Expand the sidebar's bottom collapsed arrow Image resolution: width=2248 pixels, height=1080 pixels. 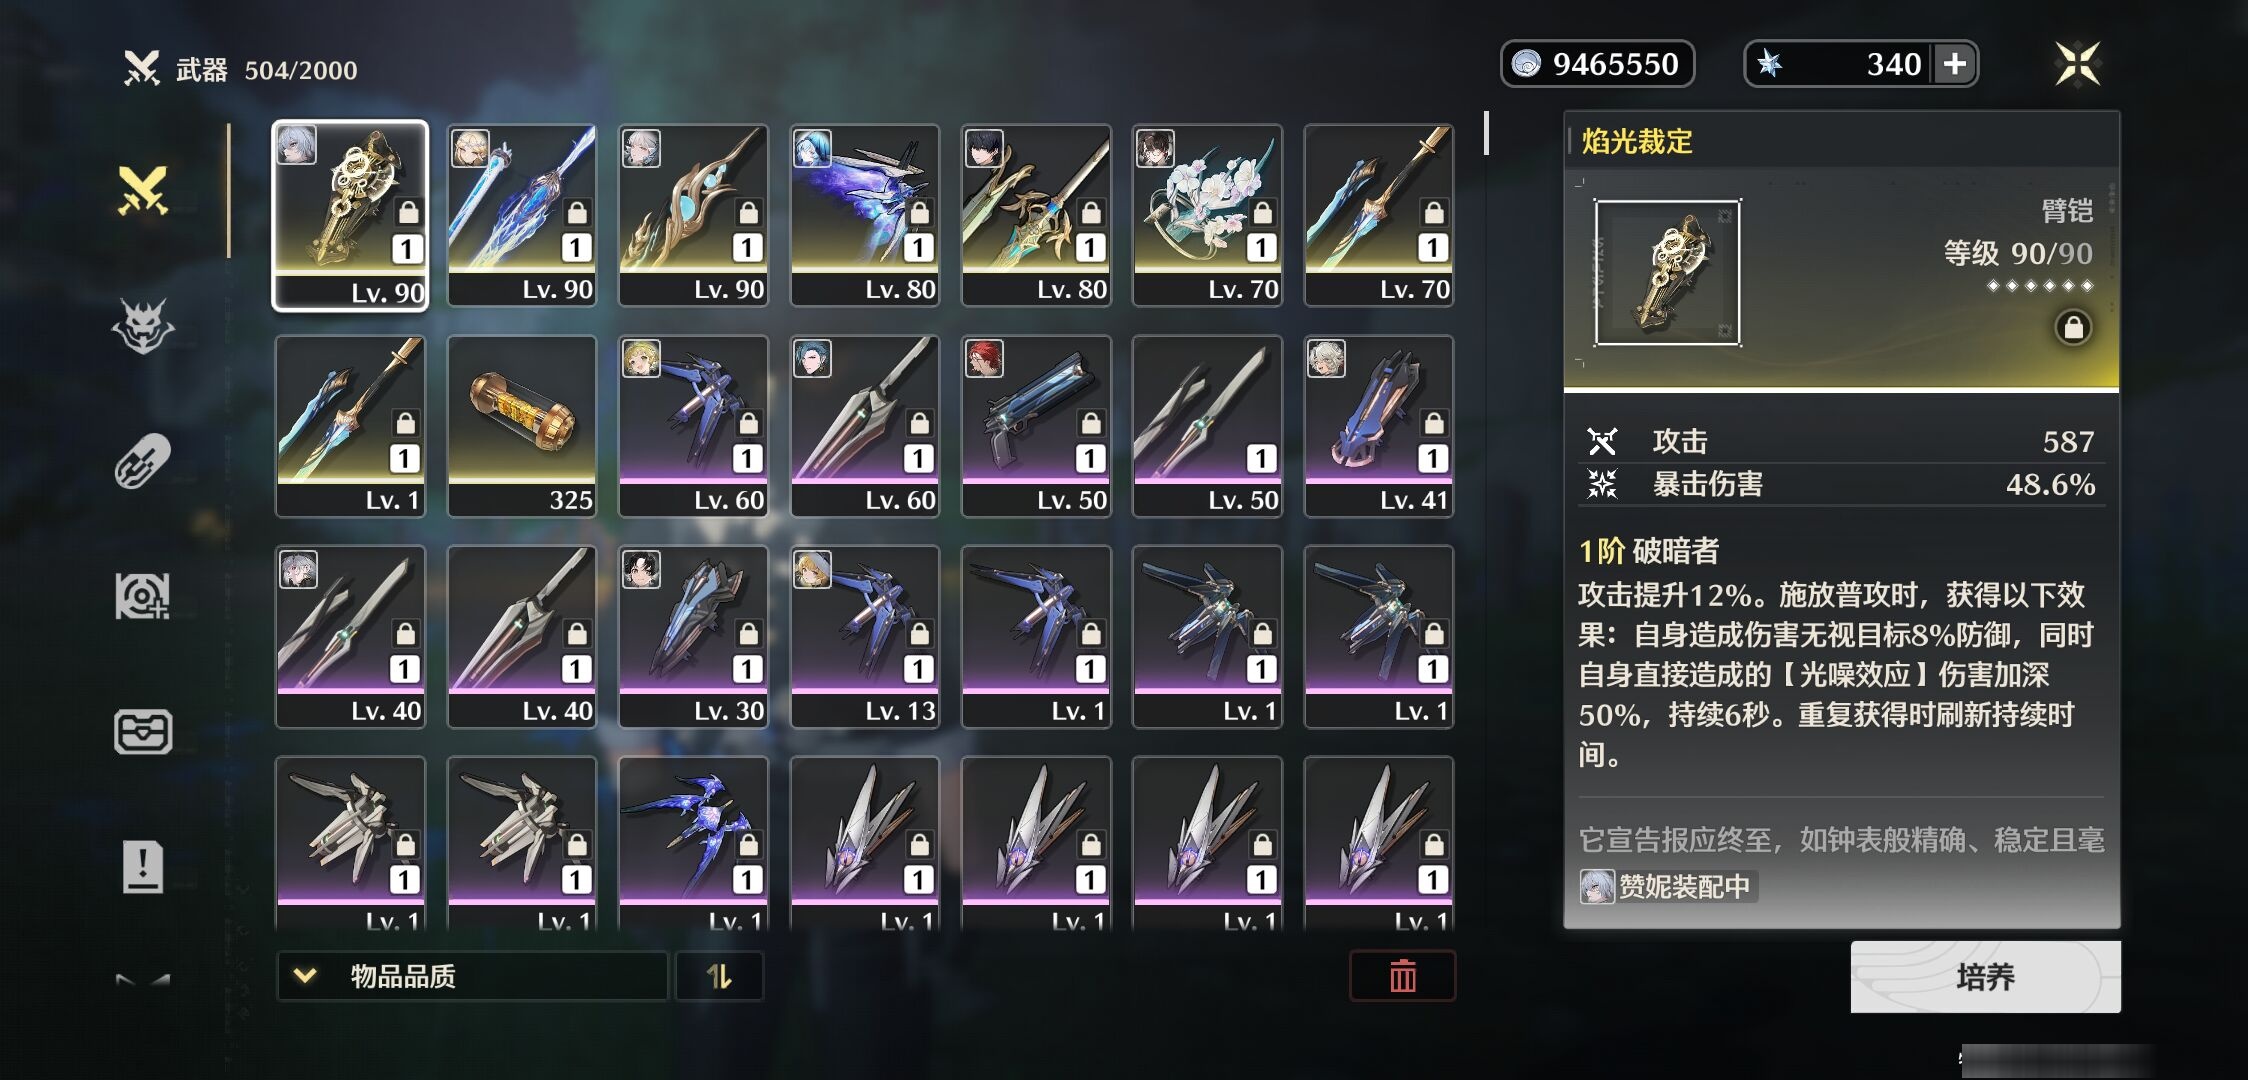(x=143, y=980)
